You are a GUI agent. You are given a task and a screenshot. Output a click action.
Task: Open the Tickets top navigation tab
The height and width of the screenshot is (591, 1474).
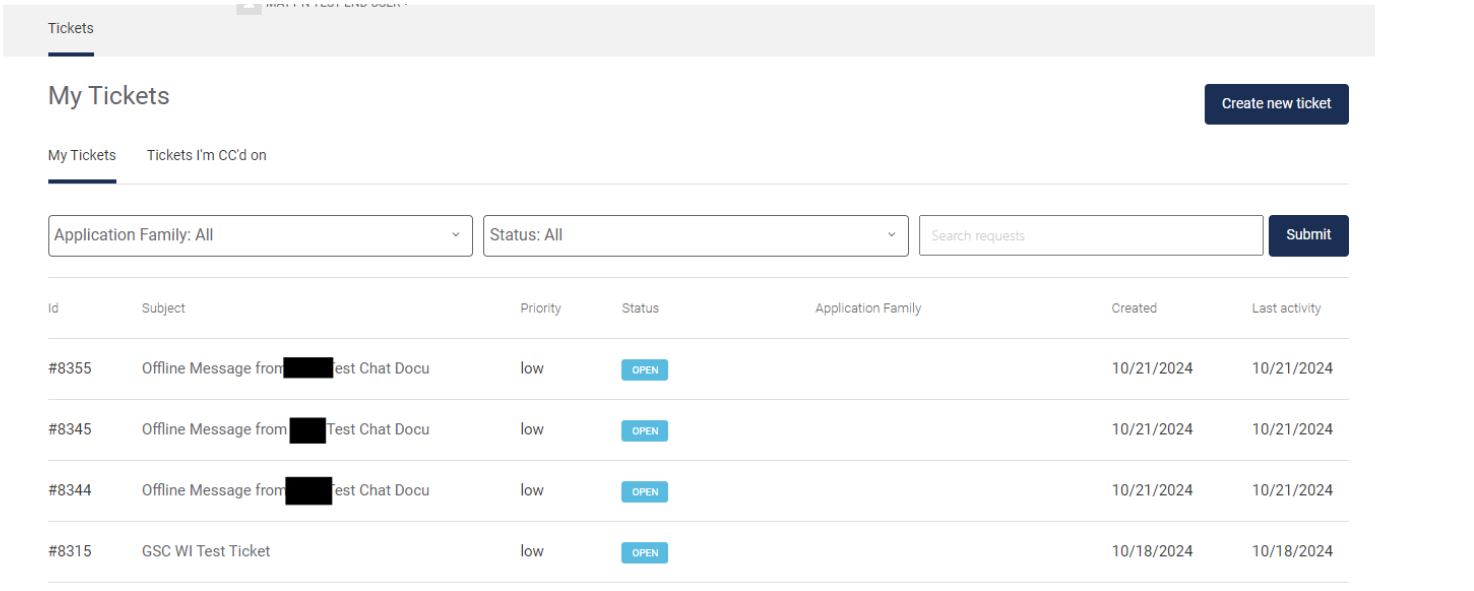(71, 28)
